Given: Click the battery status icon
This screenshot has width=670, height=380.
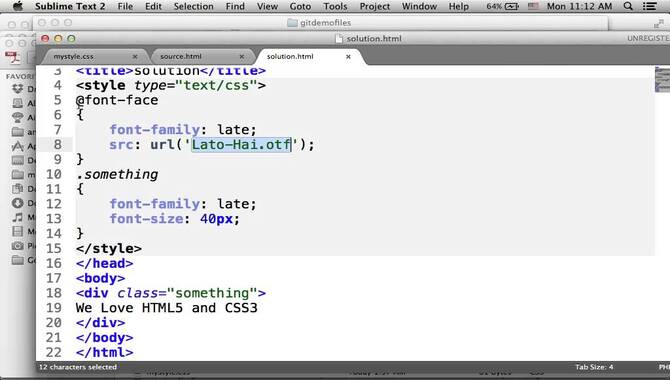Looking at the screenshot, I should coord(511,6).
